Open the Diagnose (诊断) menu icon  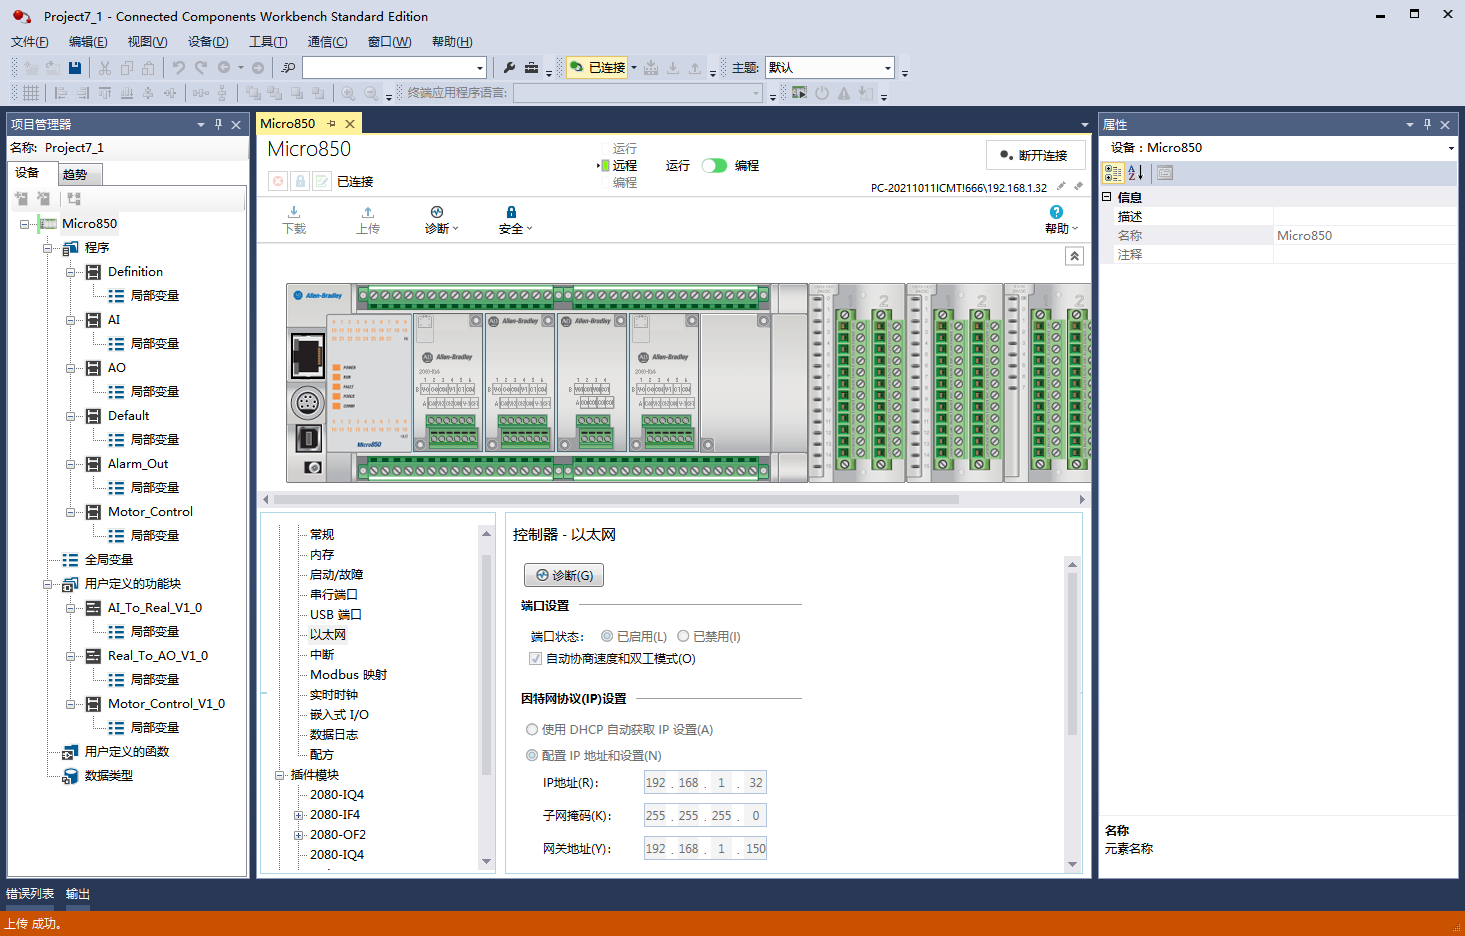pos(437,213)
